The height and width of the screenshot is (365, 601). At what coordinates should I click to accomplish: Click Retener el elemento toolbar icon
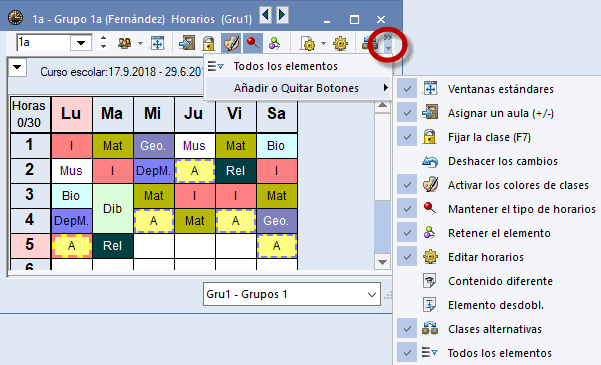pos(274,43)
